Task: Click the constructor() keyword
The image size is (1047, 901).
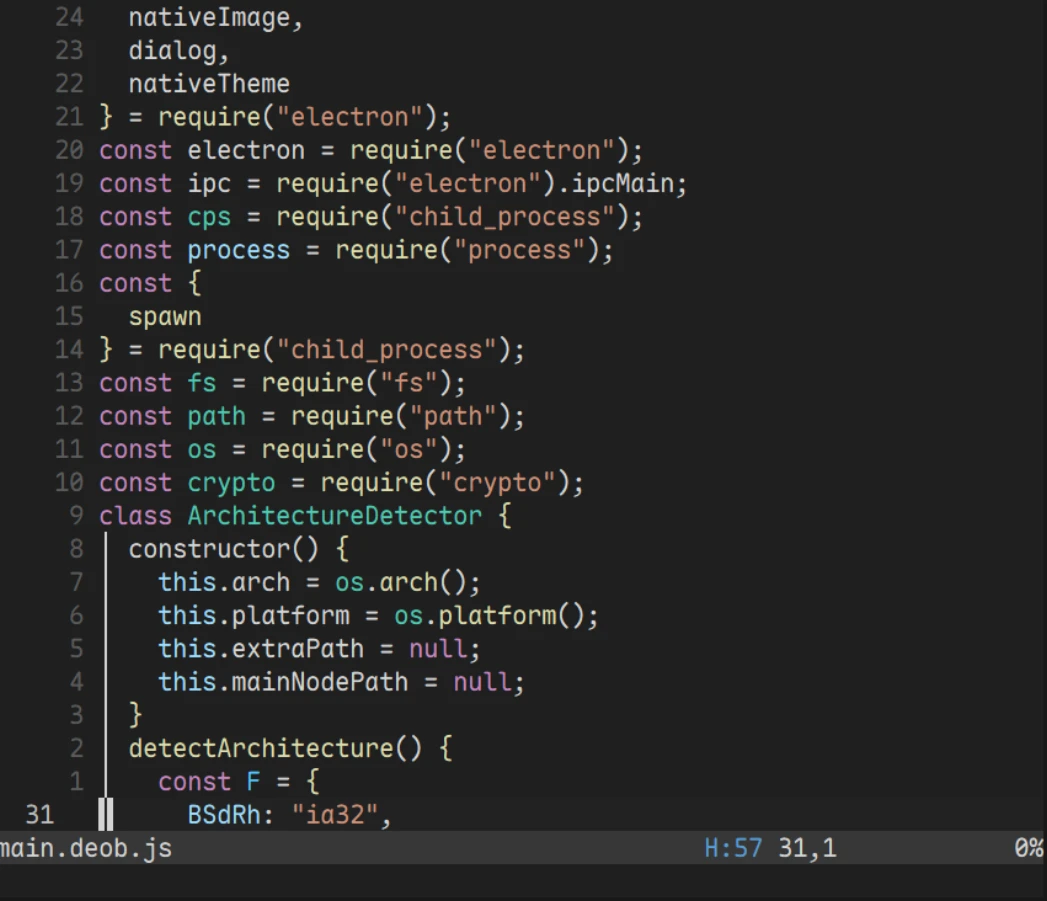Action: point(224,549)
